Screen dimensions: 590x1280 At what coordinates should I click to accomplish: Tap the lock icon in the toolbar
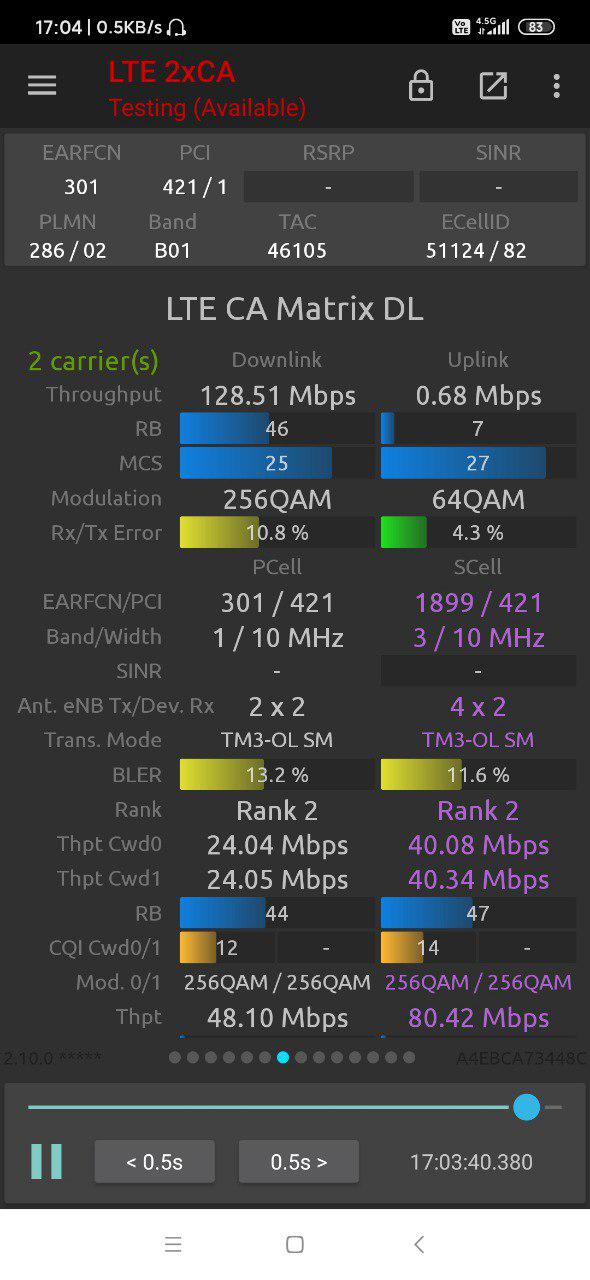[421, 86]
